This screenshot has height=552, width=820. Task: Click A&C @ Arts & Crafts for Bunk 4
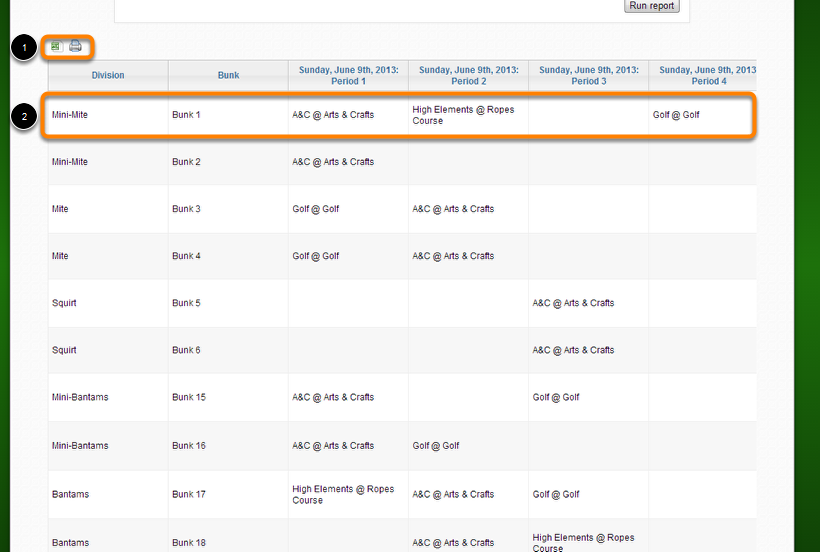(453, 256)
